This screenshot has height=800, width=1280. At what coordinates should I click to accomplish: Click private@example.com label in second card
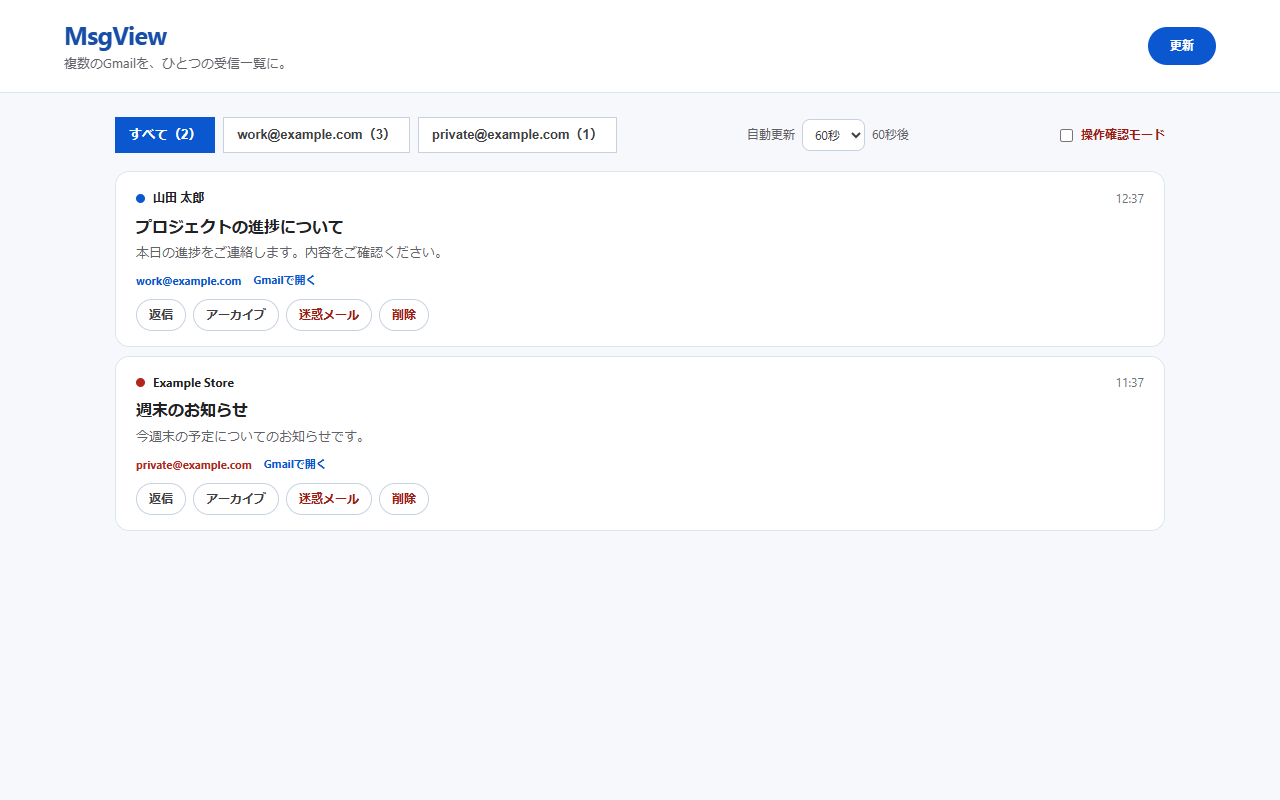tap(194, 465)
